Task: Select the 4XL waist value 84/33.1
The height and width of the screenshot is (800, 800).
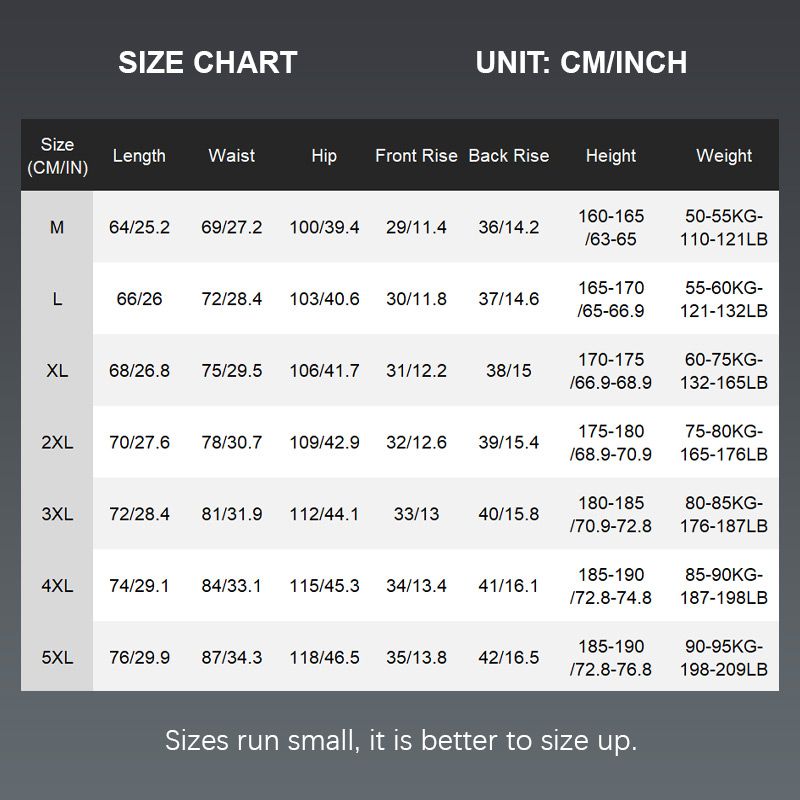Action: click(231, 586)
